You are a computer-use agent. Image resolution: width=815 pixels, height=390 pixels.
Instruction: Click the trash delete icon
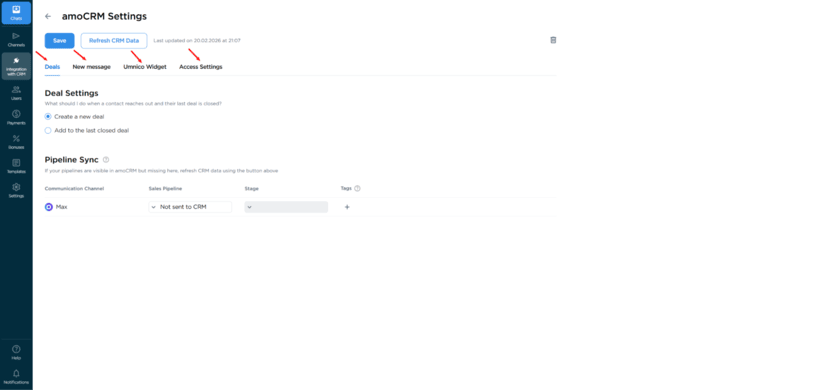click(x=553, y=40)
